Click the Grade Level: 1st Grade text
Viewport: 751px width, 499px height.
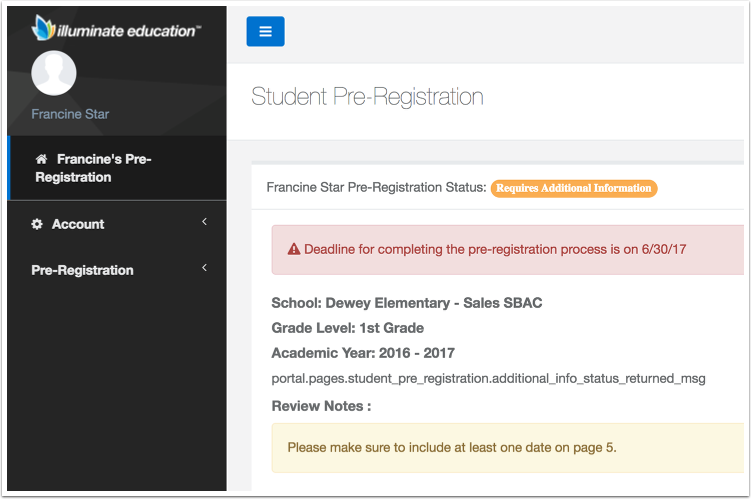pyautogui.click(x=348, y=328)
